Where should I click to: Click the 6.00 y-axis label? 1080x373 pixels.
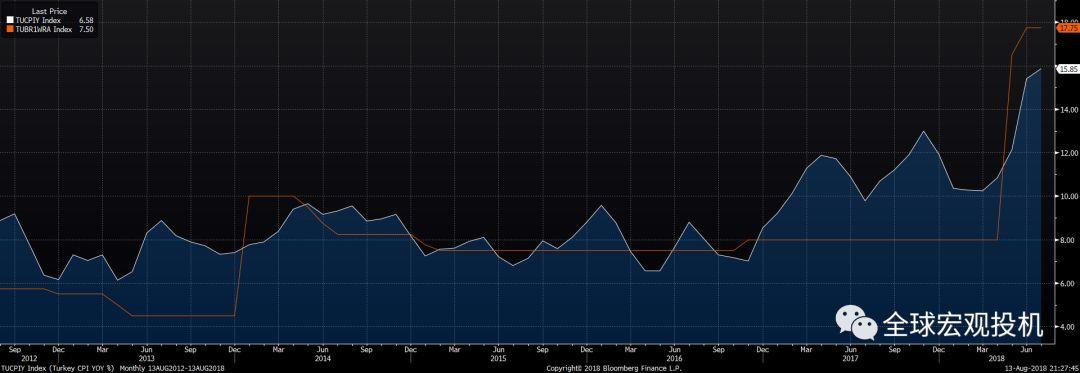click(x=1068, y=284)
